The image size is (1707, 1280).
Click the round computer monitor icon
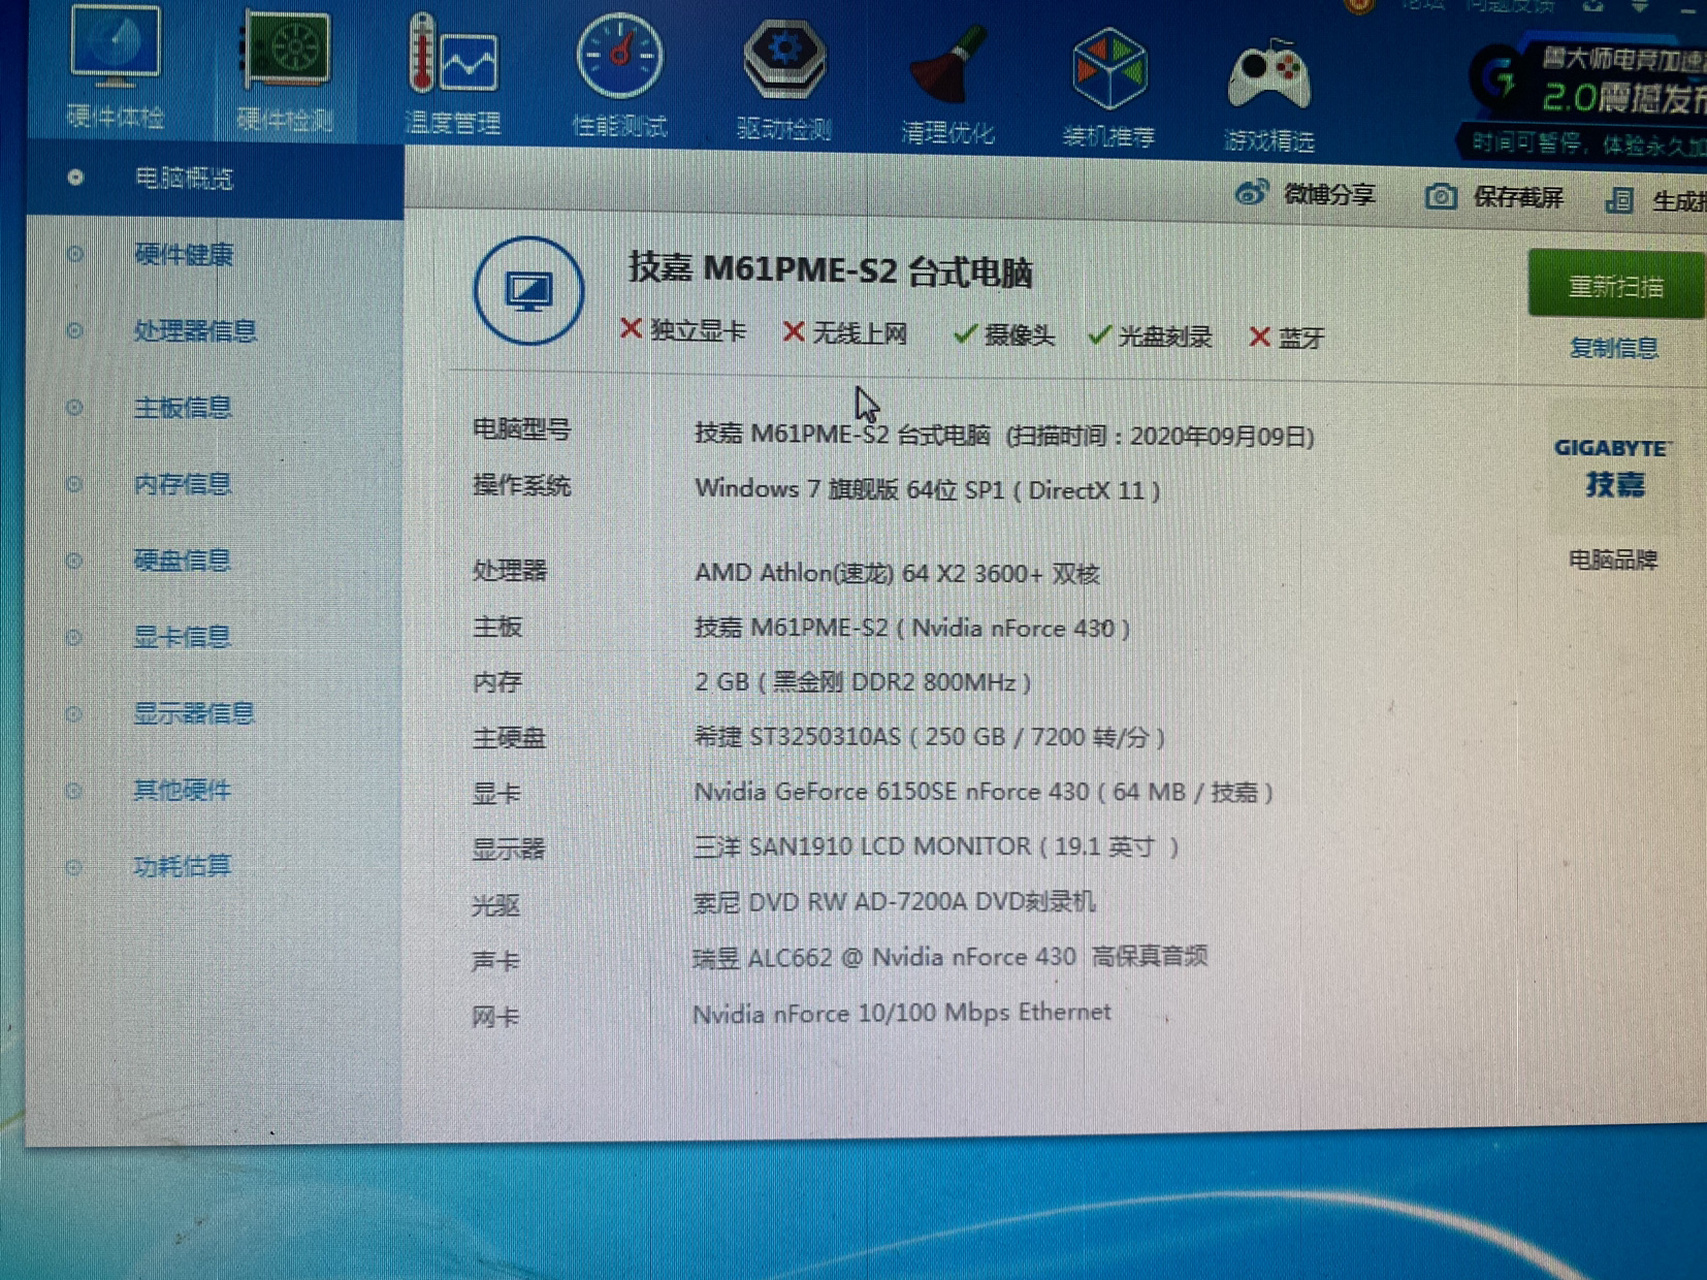coord(529,291)
